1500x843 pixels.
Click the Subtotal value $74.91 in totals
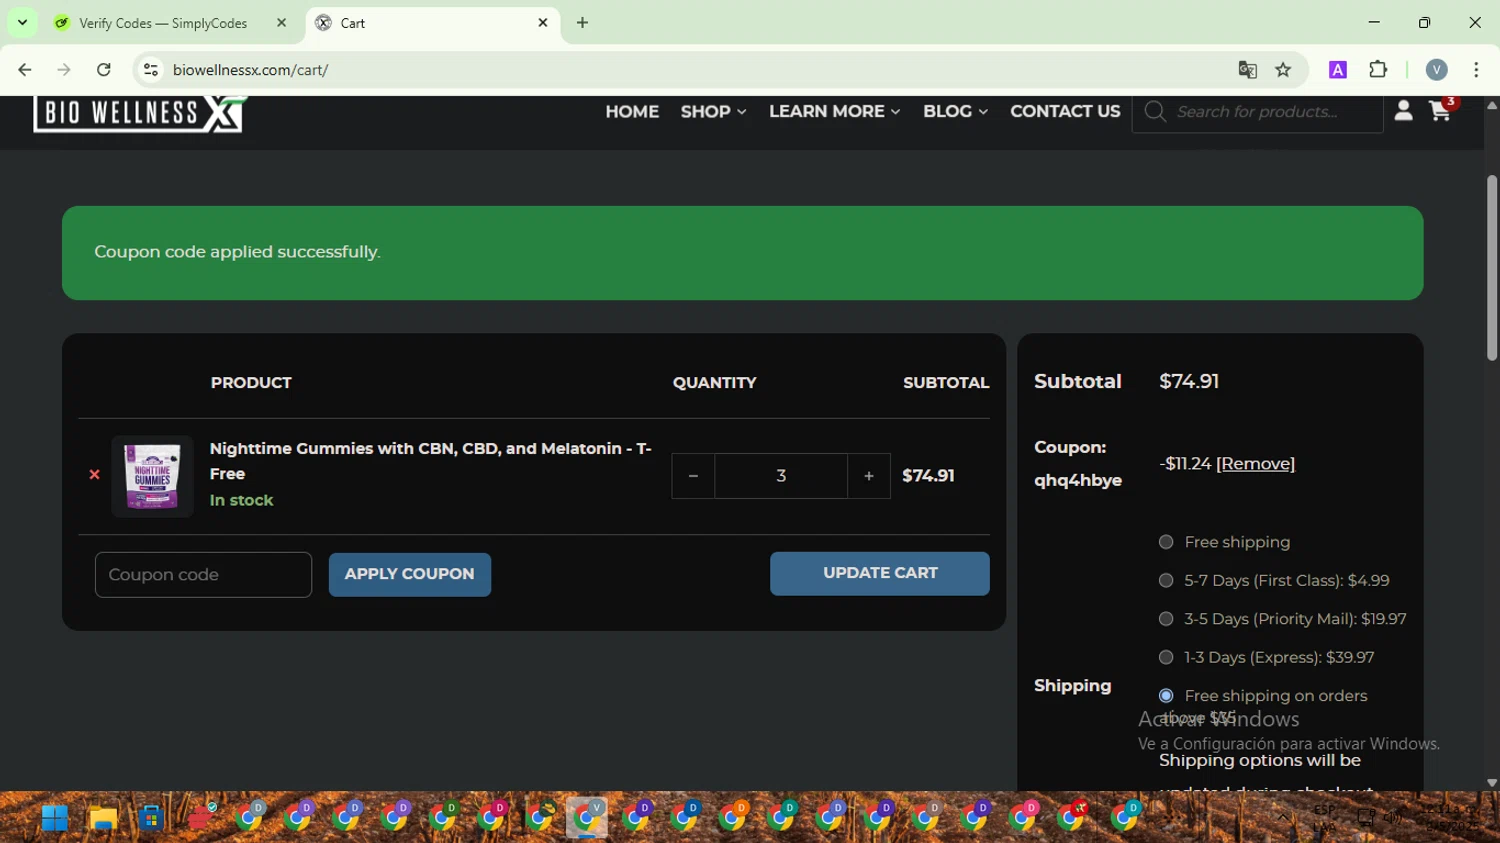tap(1189, 381)
